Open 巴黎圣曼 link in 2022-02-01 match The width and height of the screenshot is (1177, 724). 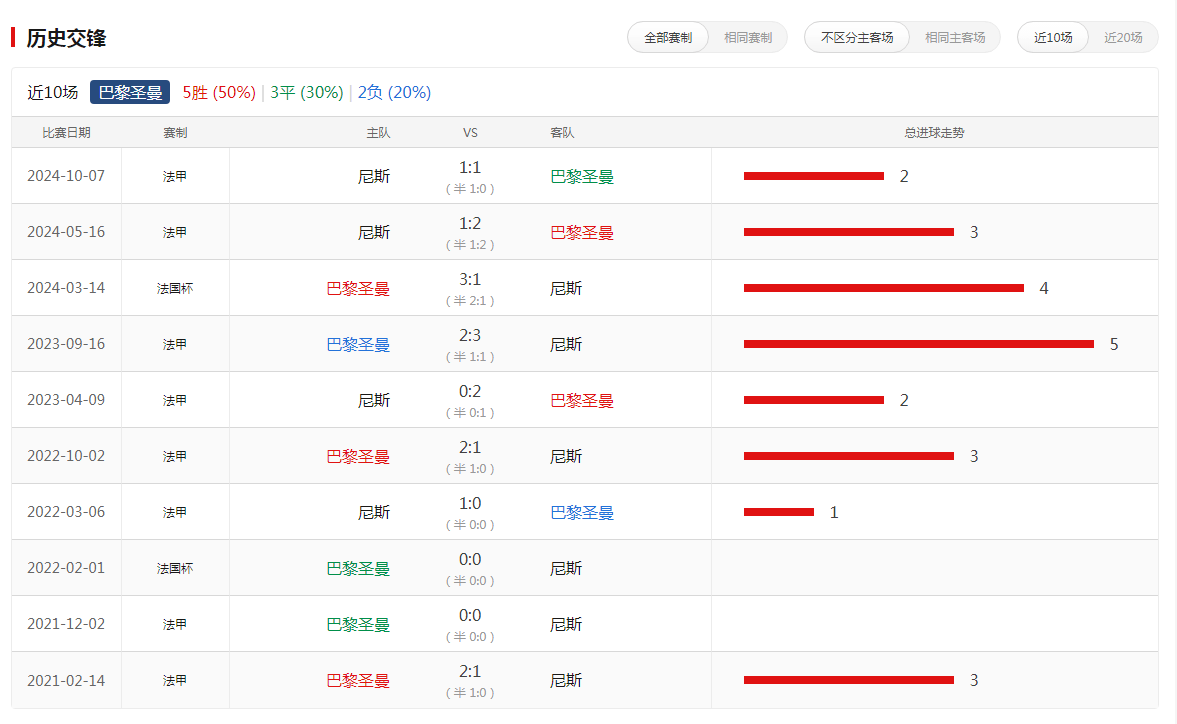(358, 569)
